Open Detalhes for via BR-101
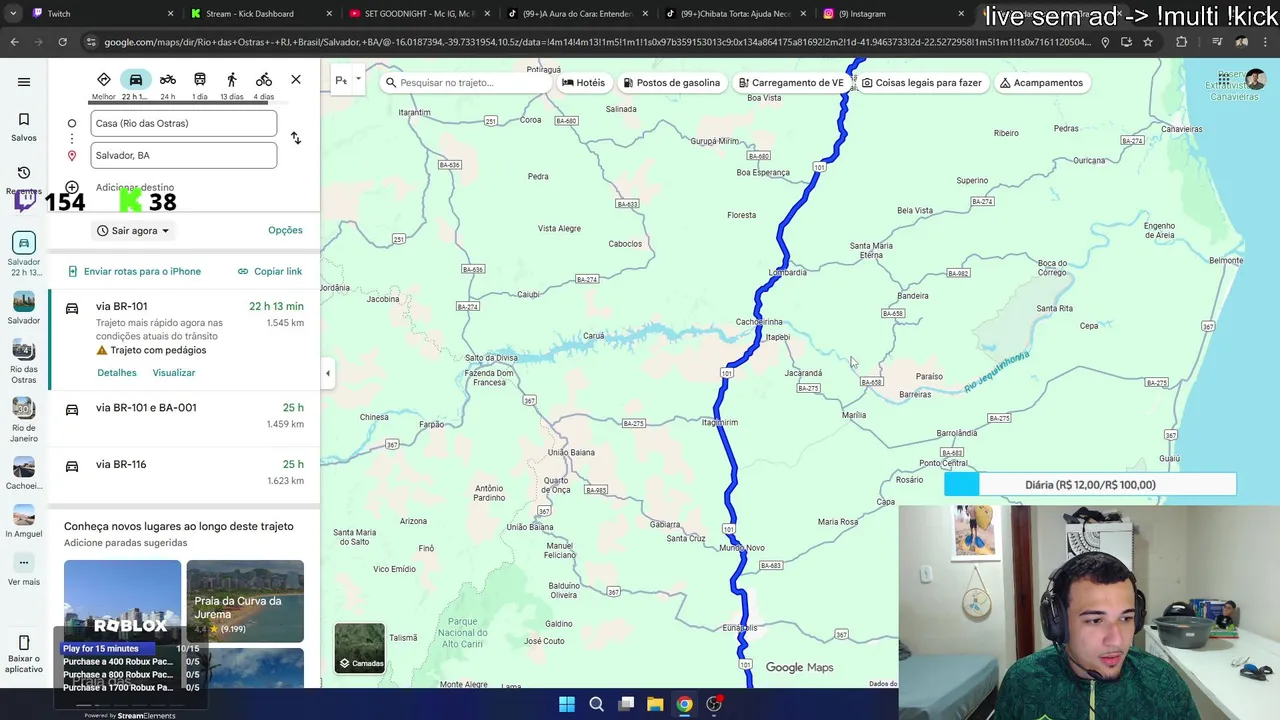1280x720 pixels. [x=117, y=373]
